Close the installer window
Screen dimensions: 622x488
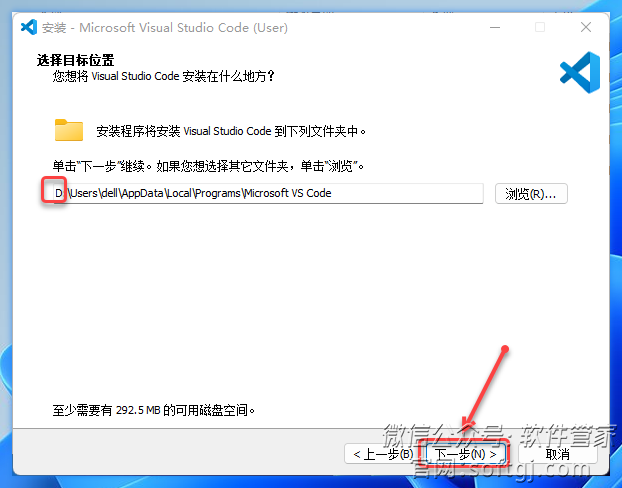pyautogui.click(x=586, y=27)
